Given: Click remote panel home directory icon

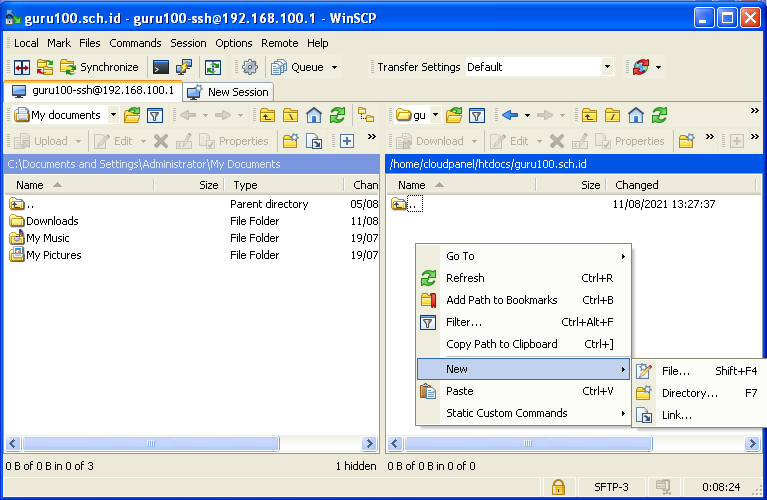Looking at the screenshot, I should (x=635, y=115).
